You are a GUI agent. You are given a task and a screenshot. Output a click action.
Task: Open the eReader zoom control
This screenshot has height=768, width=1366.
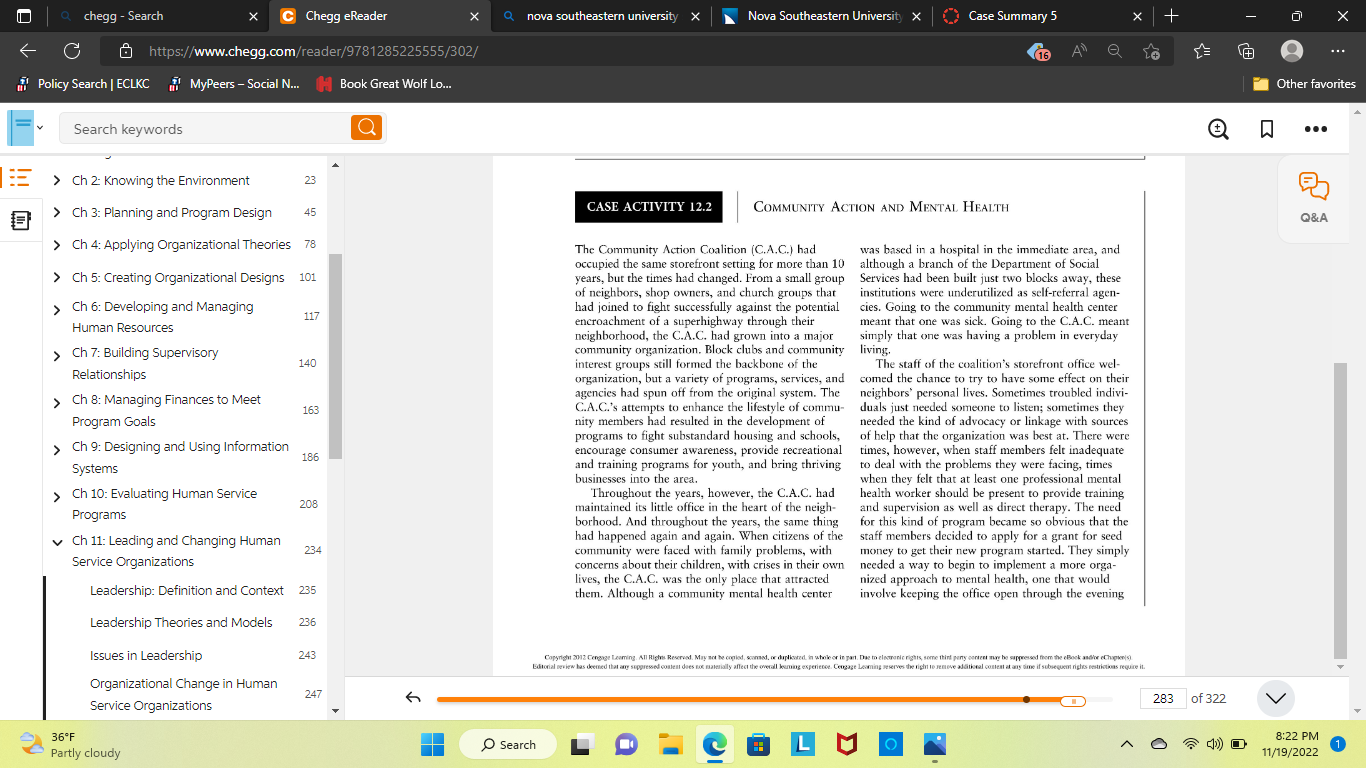coord(1218,129)
